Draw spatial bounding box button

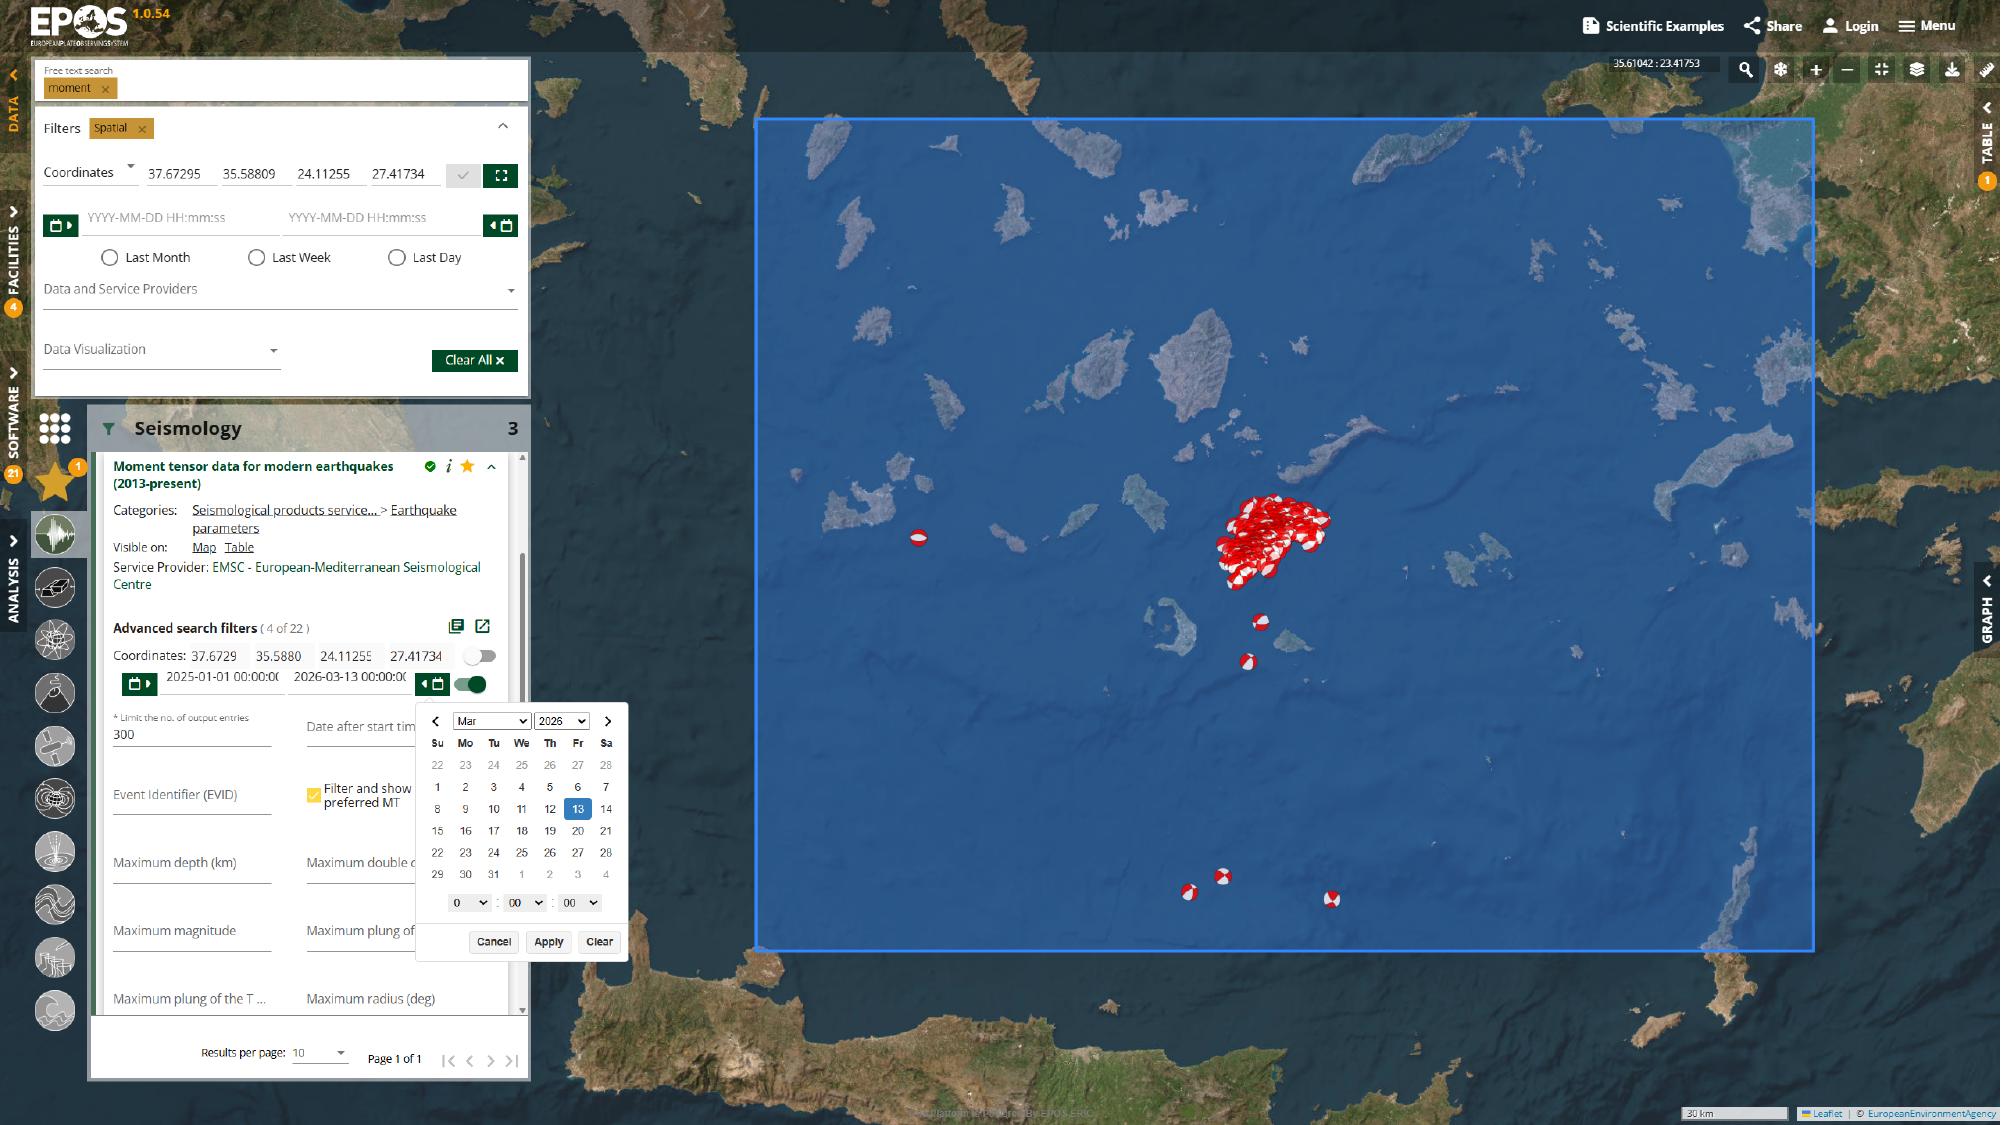point(500,175)
